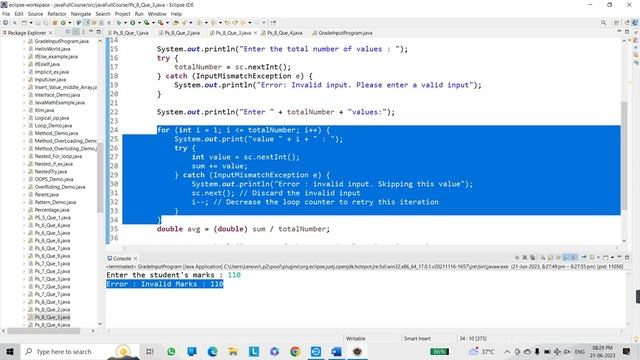
Task: Open the Run menu
Action: [139, 14]
